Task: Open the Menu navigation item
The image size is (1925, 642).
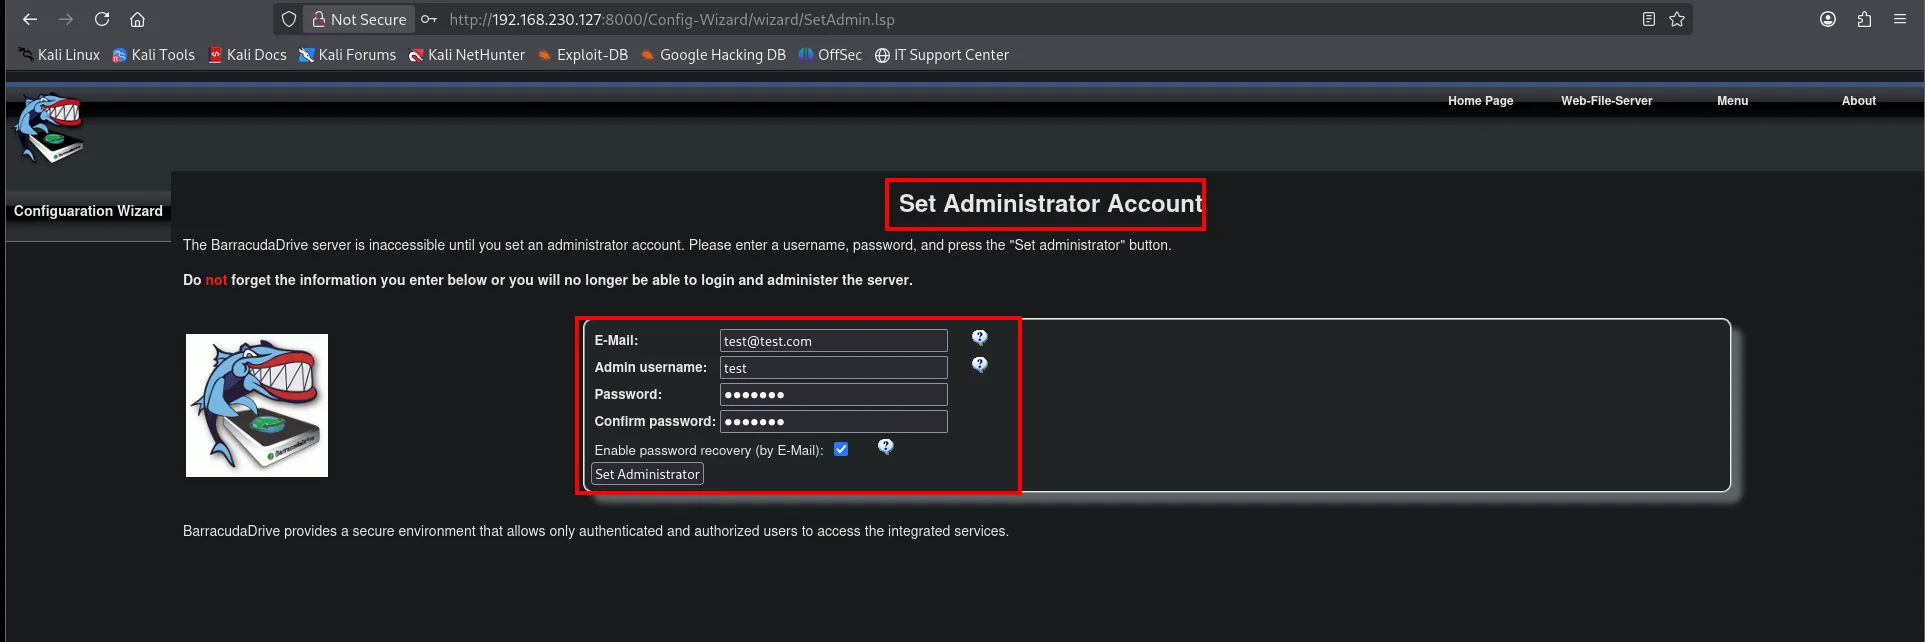Action: (1732, 101)
